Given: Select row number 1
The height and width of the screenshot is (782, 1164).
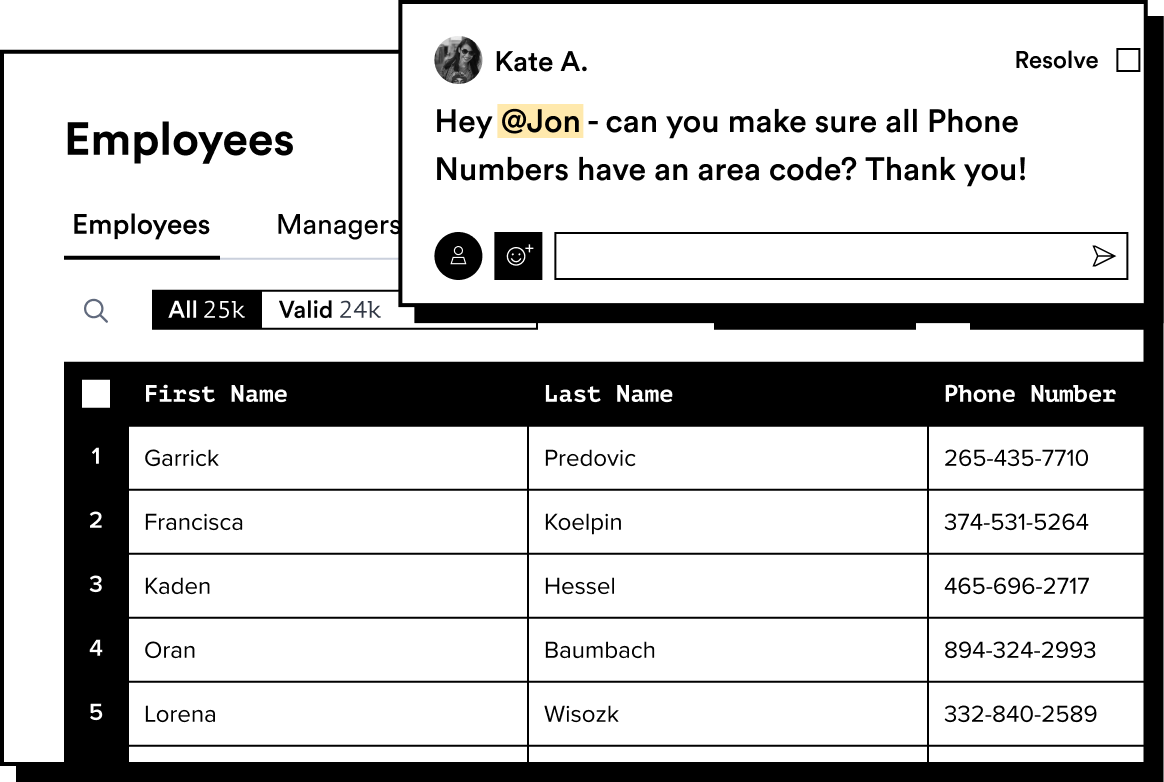Looking at the screenshot, I should pyautogui.click(x=96, y=458).
